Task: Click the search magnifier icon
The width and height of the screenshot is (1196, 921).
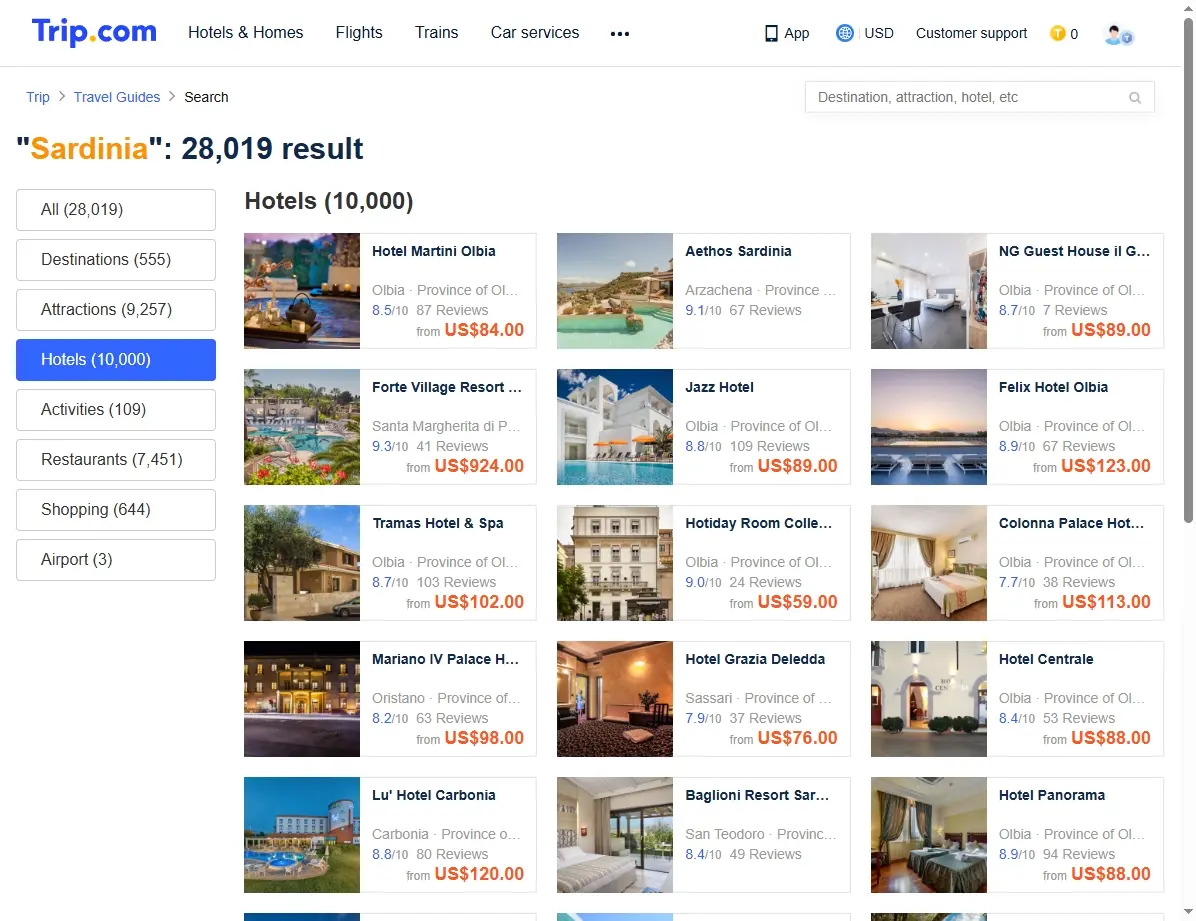Action: click(1135, 98)
